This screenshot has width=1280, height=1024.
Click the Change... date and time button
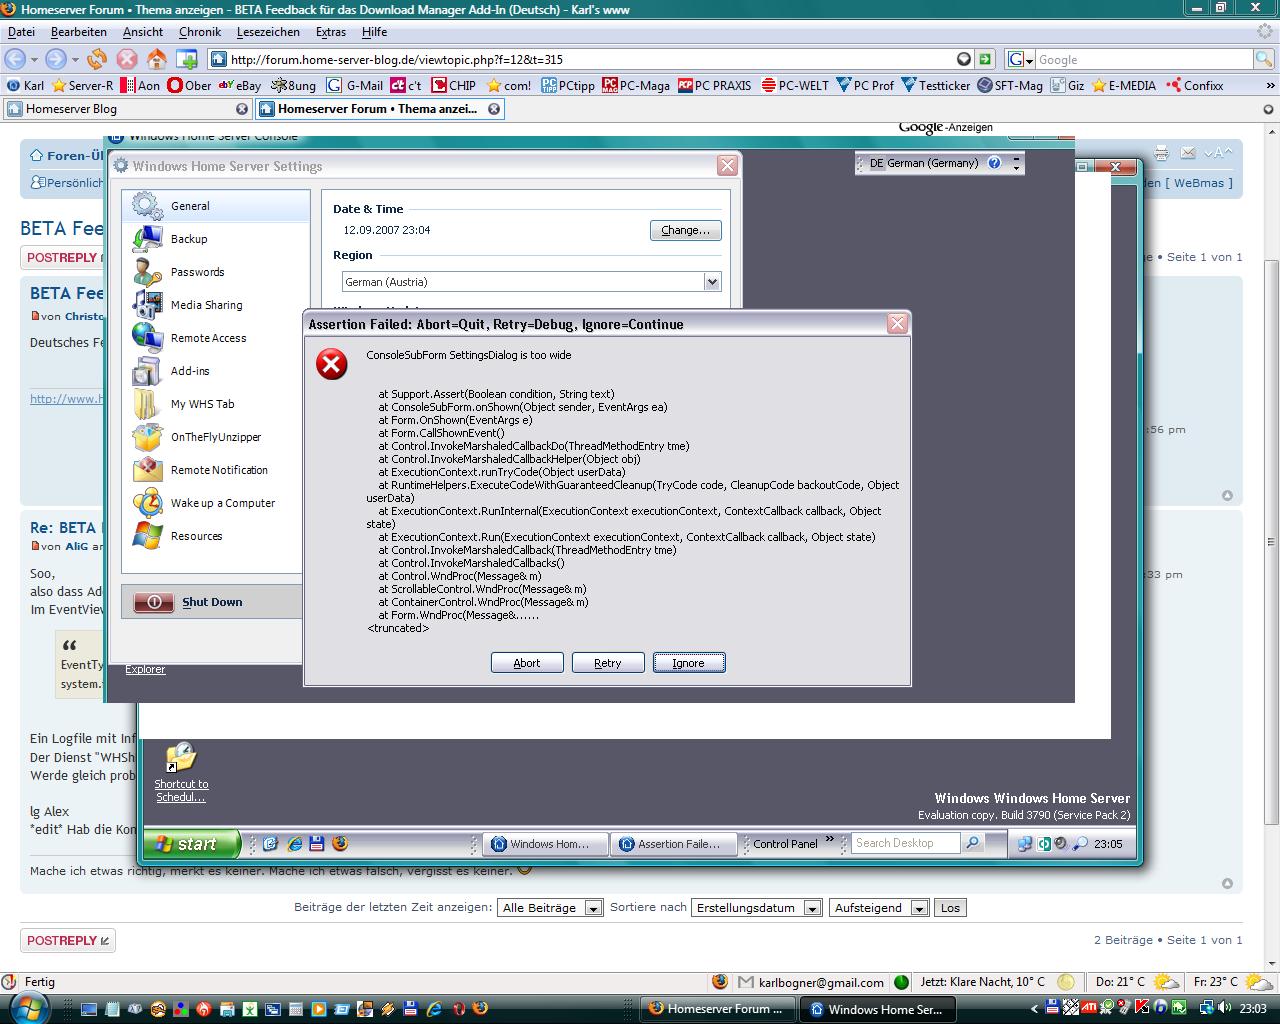tap(685, 230)
